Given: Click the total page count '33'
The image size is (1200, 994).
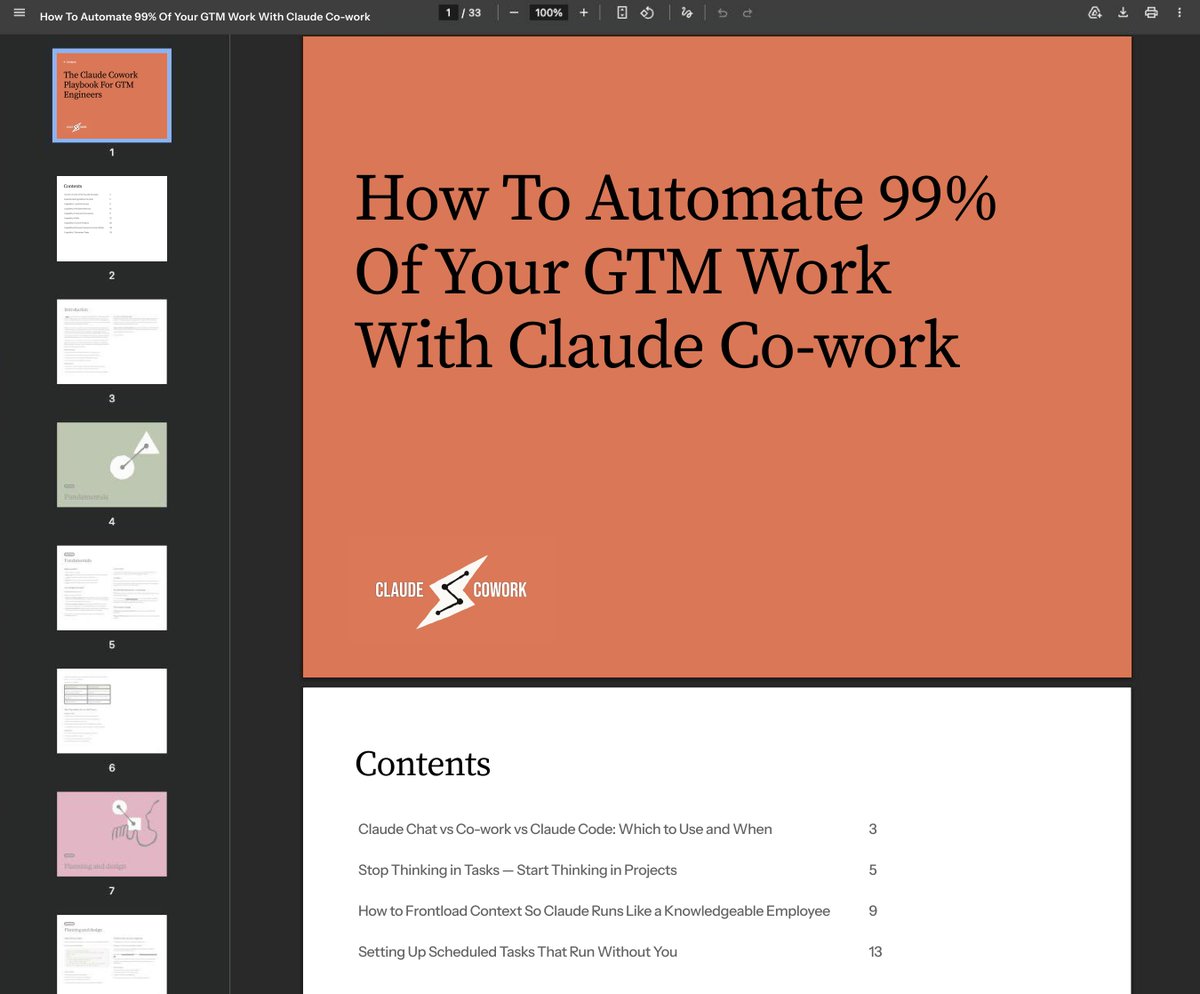Looking at the screenshot, I should point(474,13).
